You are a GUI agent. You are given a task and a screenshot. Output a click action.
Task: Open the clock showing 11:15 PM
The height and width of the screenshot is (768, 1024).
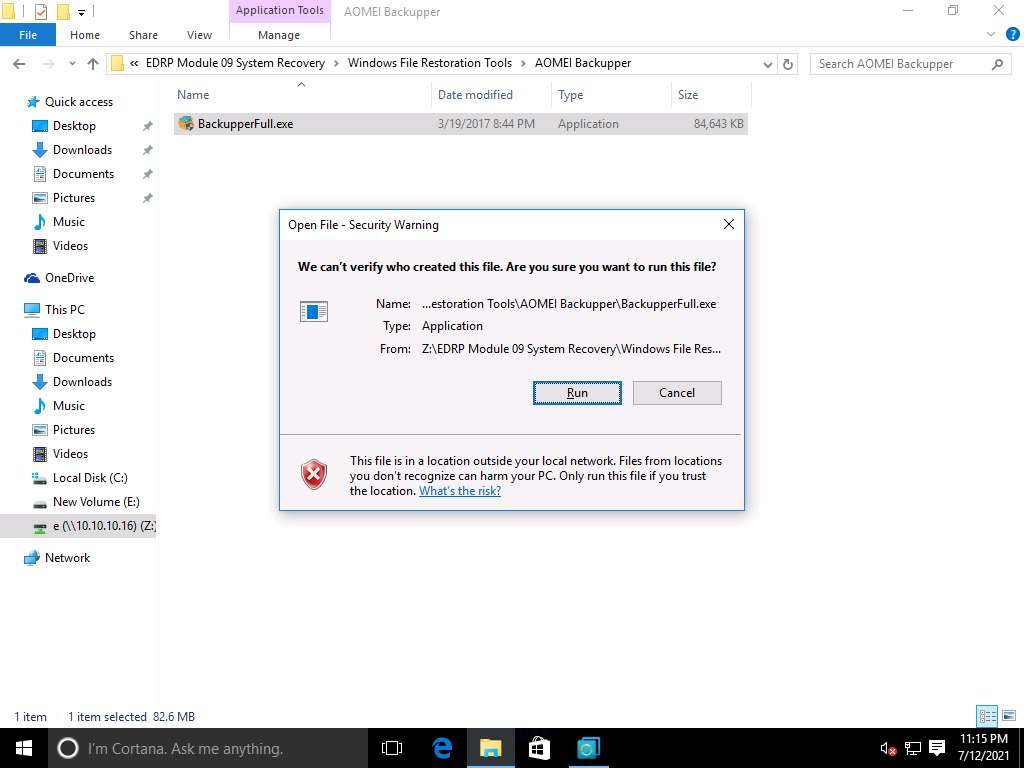[x=984, y=748]
